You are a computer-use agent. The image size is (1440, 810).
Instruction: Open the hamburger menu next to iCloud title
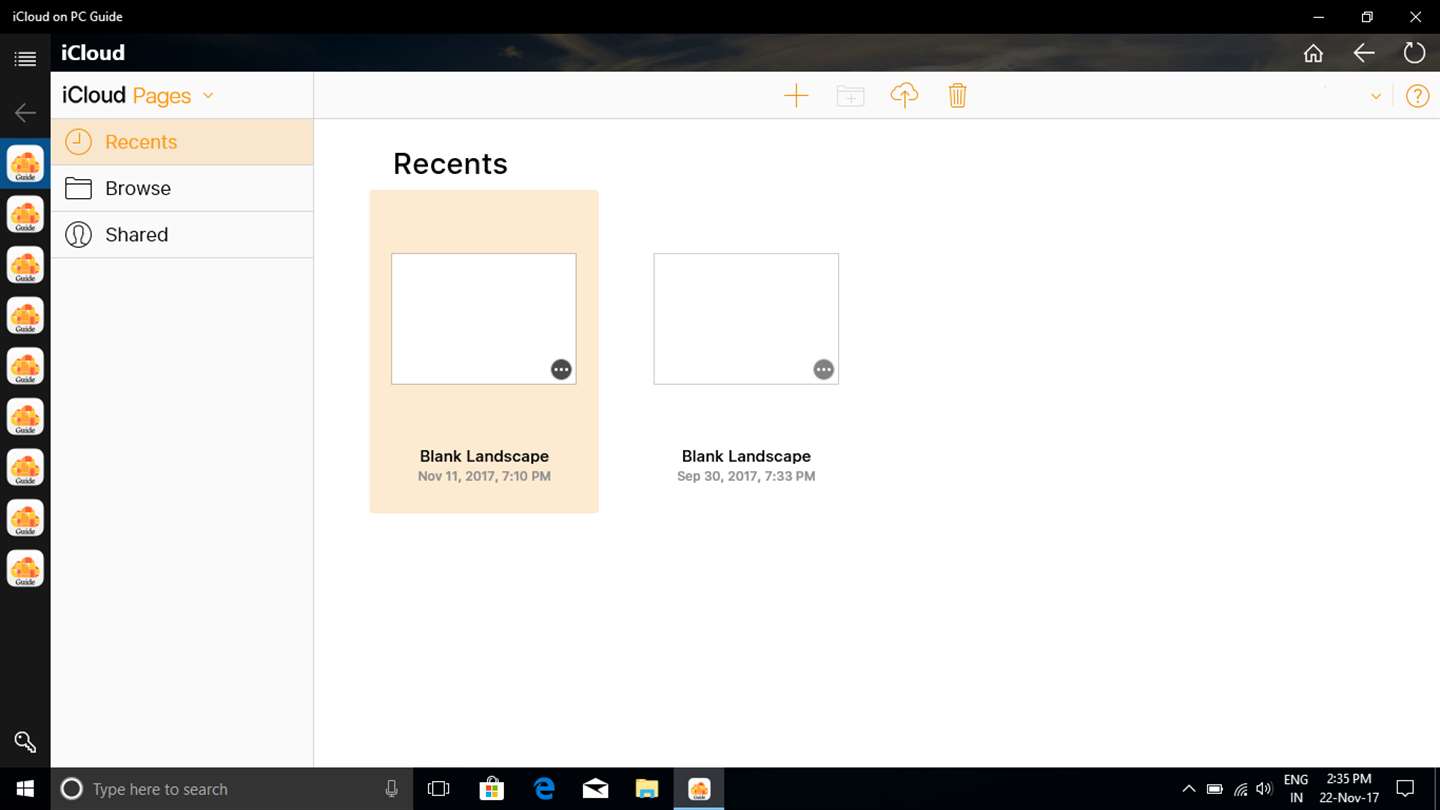click(x=25, y=60)
